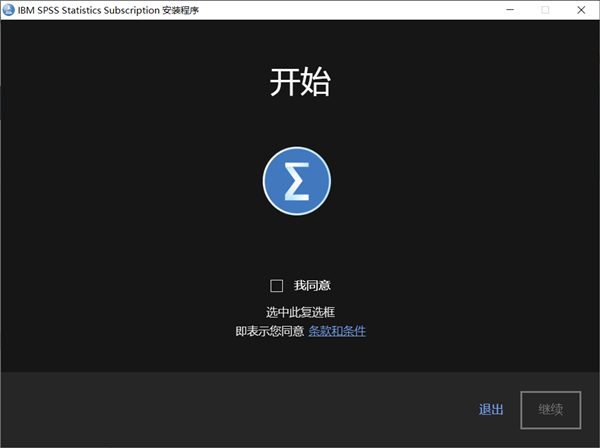600x448 pixels.
Task: Click the 退出 exit link
Action: (x=491, y=409)
